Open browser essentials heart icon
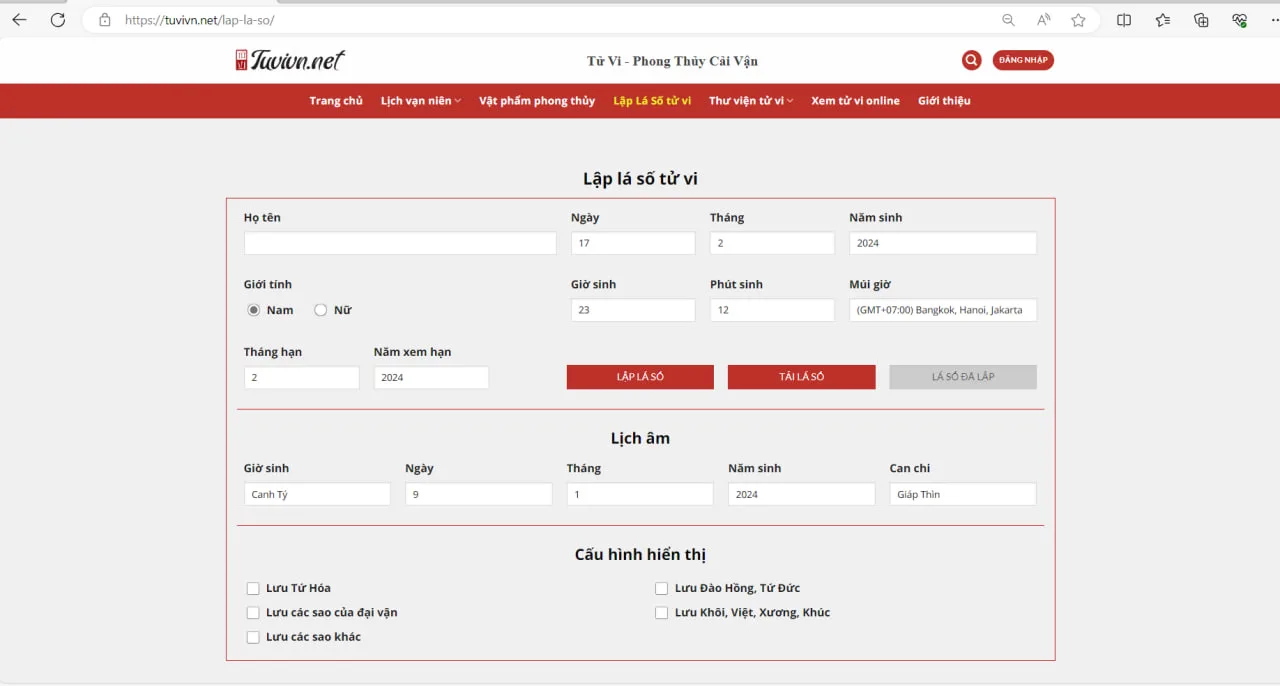 coord(1240,20)
